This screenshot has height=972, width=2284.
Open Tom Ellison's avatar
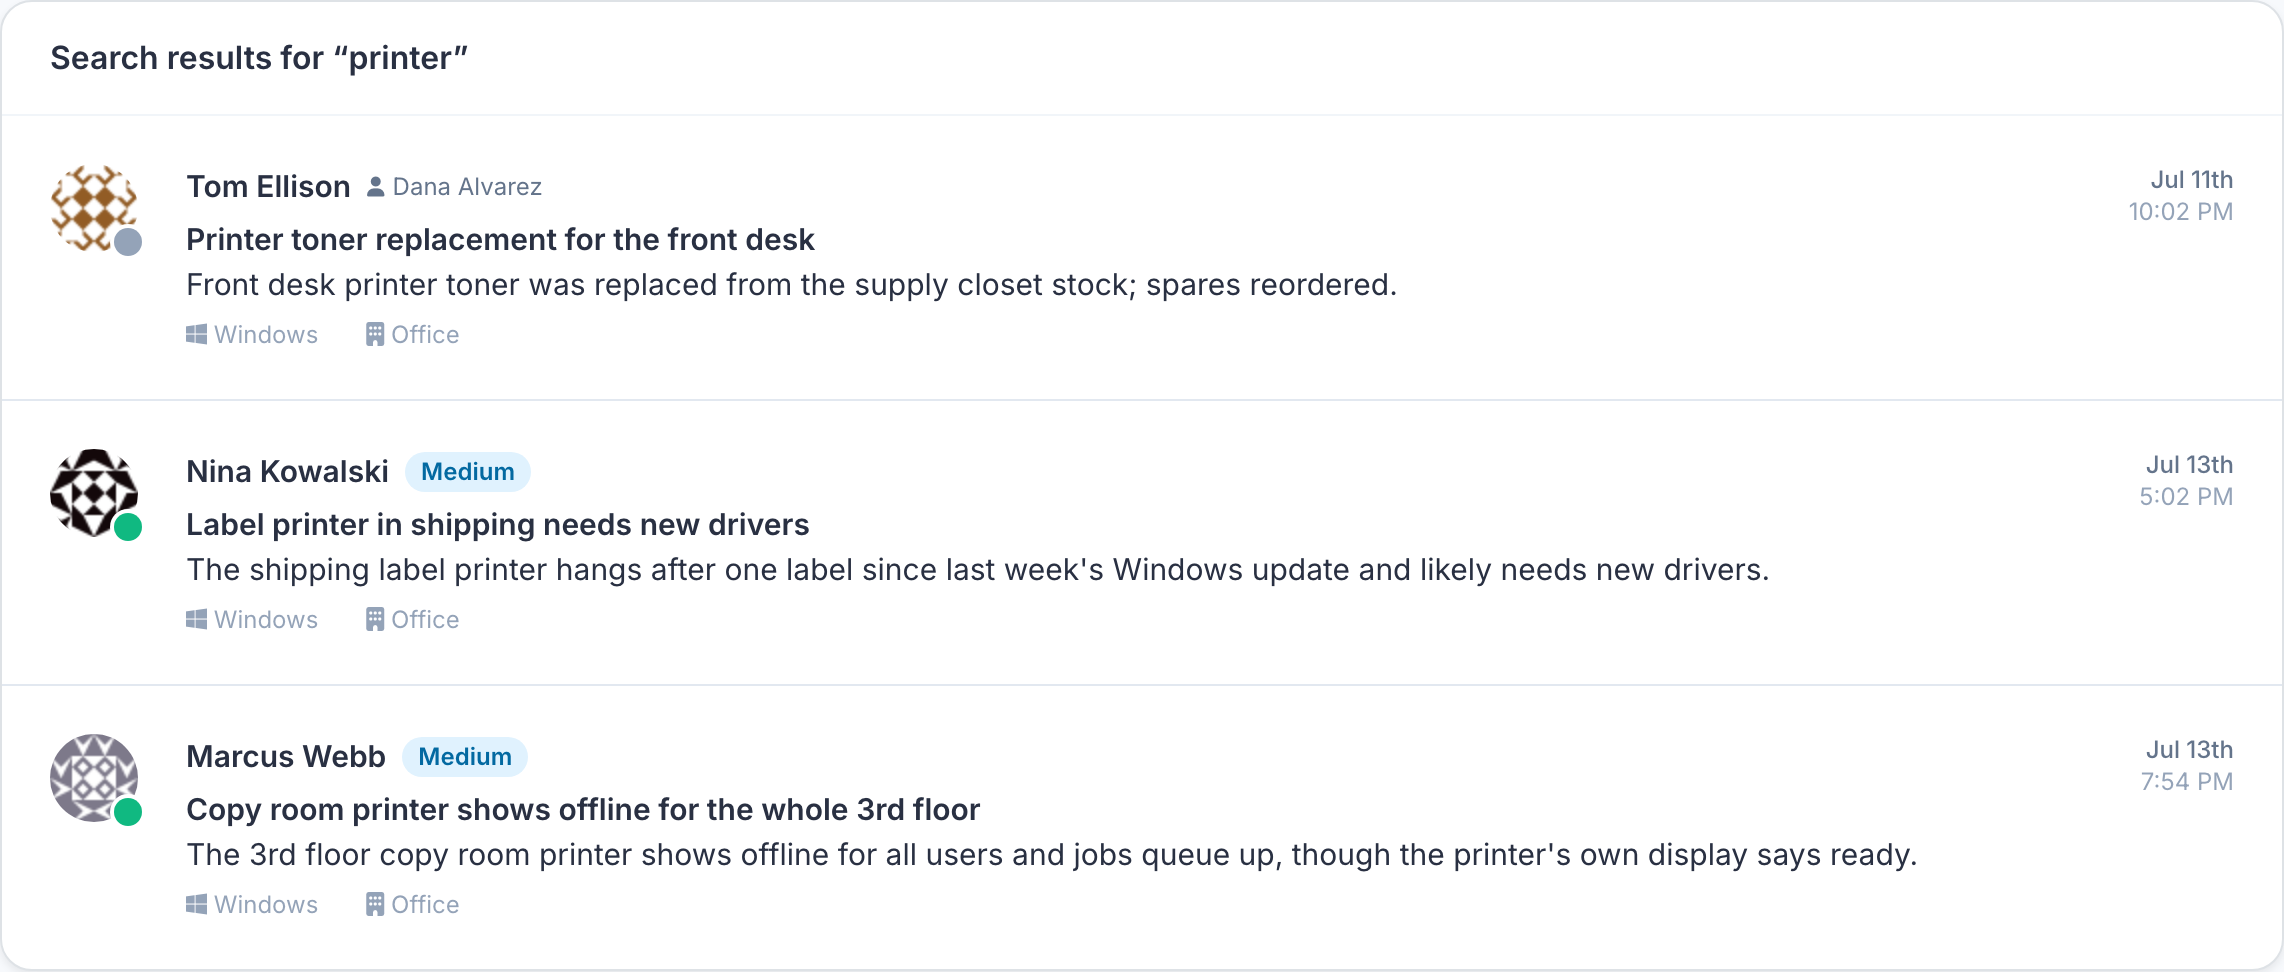click(x=94, y=208)
